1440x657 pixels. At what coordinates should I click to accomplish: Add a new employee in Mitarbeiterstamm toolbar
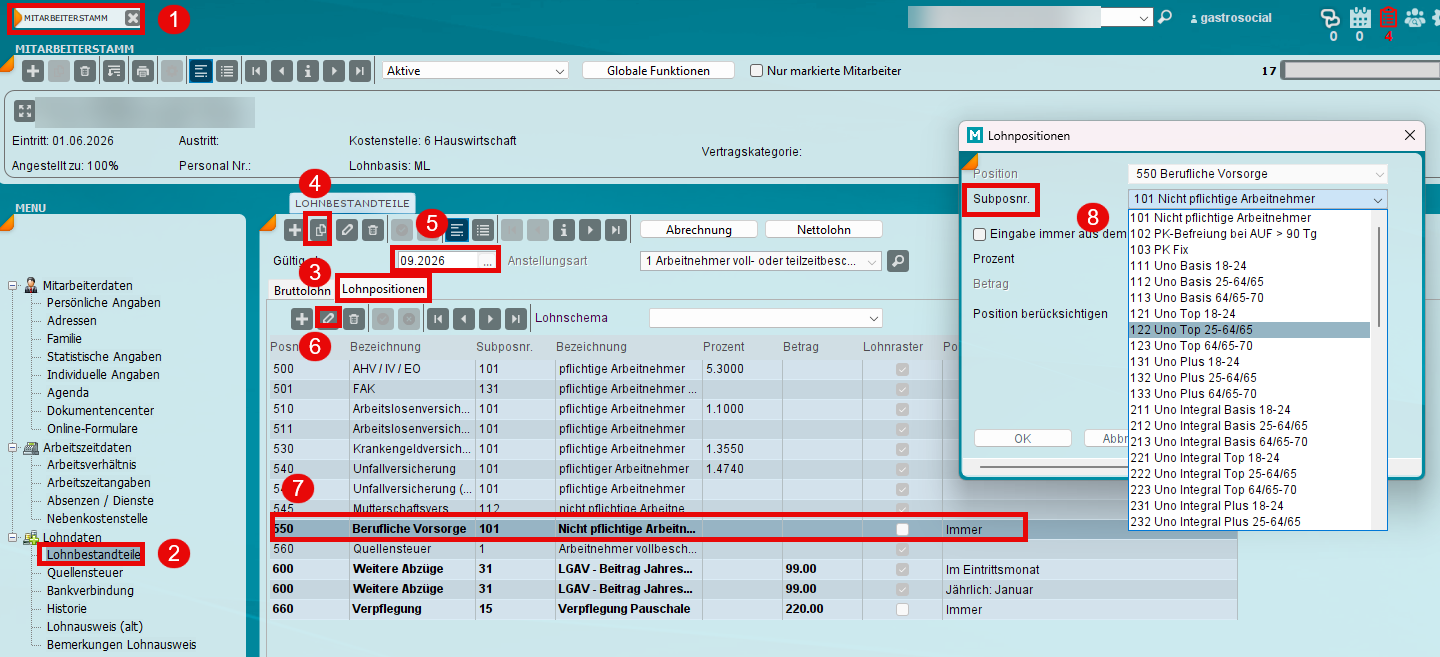[33, 71]
